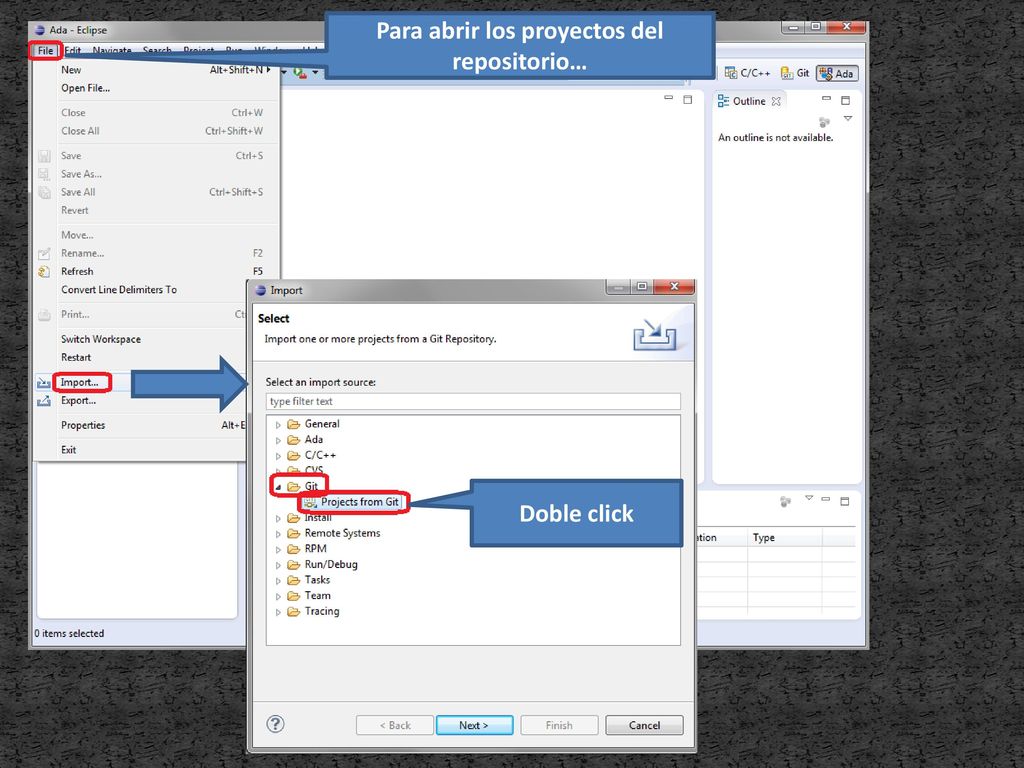Click the Back button
Image resolution: width=1024 pixels, height=768 pixels.
pyautogui.click(x=395, y=725)
